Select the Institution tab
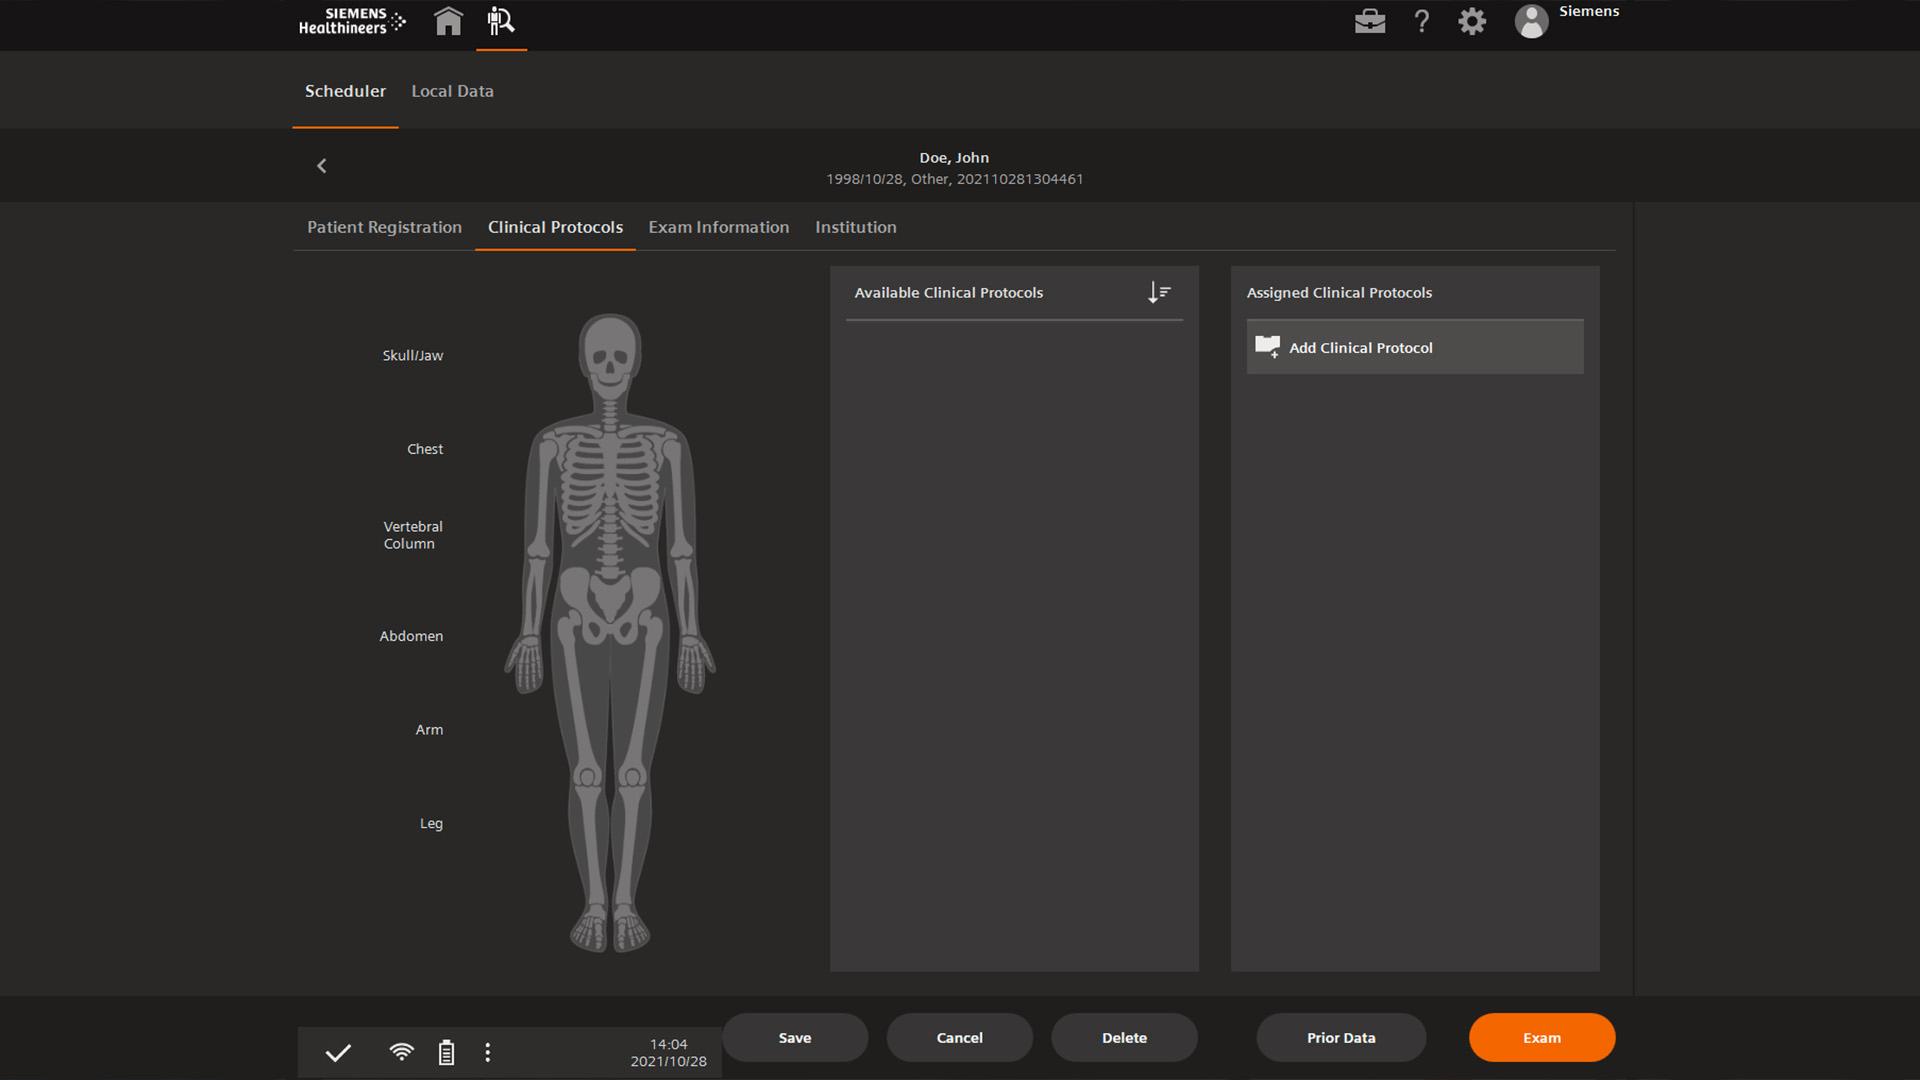Screen dimensions: 1920x1080 pyautogui.click(x=855, y=227)
